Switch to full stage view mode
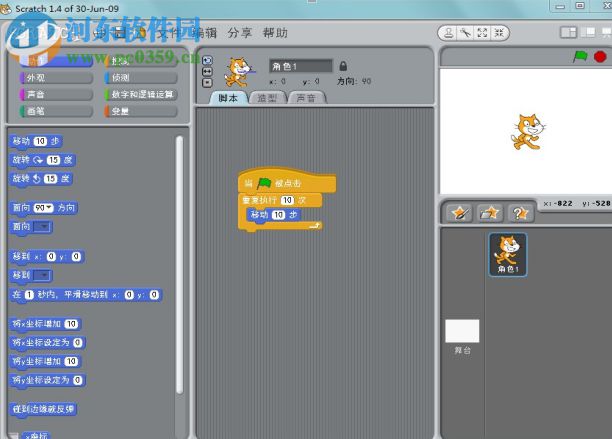The height and width of the screenshot is (439, 612). tap(588, 32)
